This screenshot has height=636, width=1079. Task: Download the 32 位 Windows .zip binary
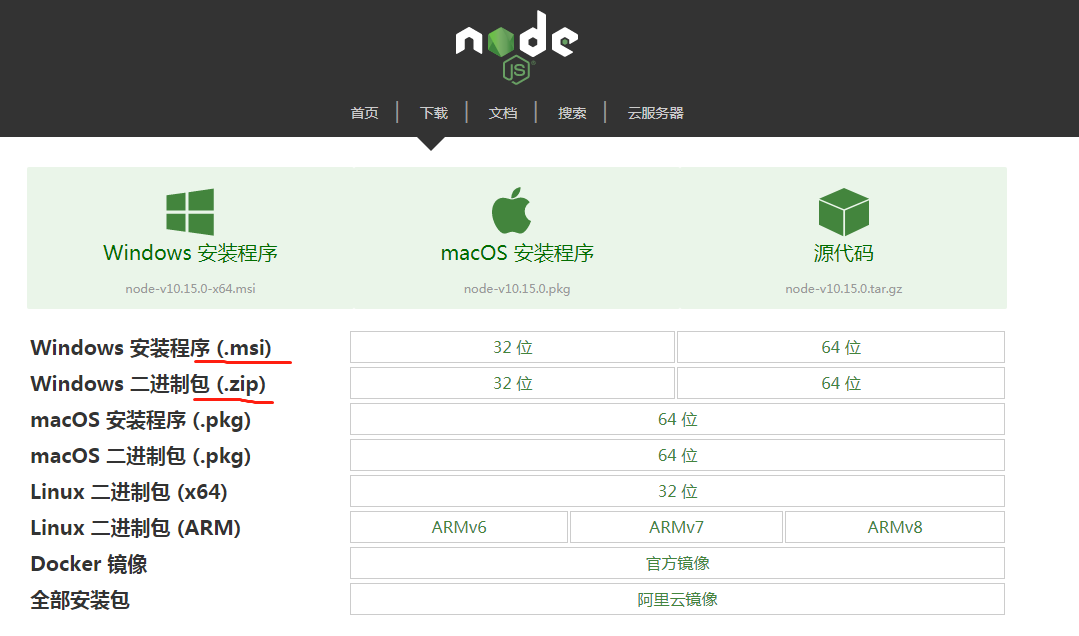coord(513,383)
